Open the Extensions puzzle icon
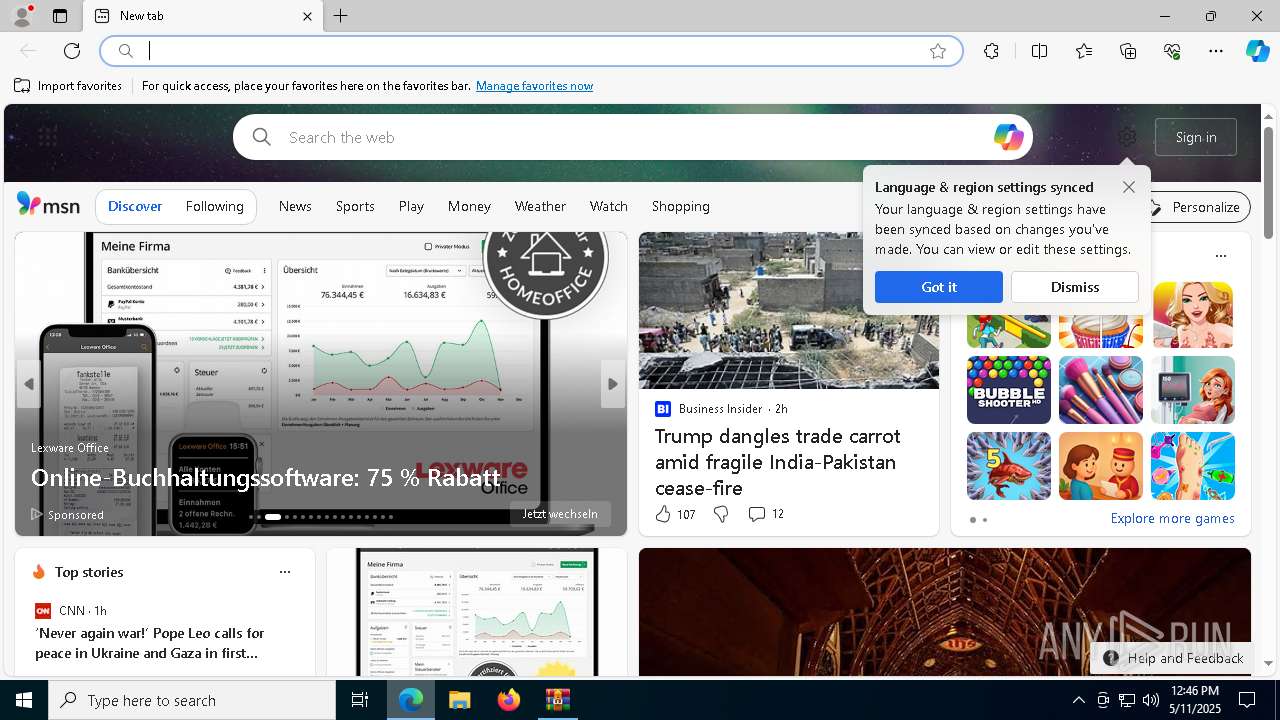This screenshot has width=1280, height=720. coord(991,51)
